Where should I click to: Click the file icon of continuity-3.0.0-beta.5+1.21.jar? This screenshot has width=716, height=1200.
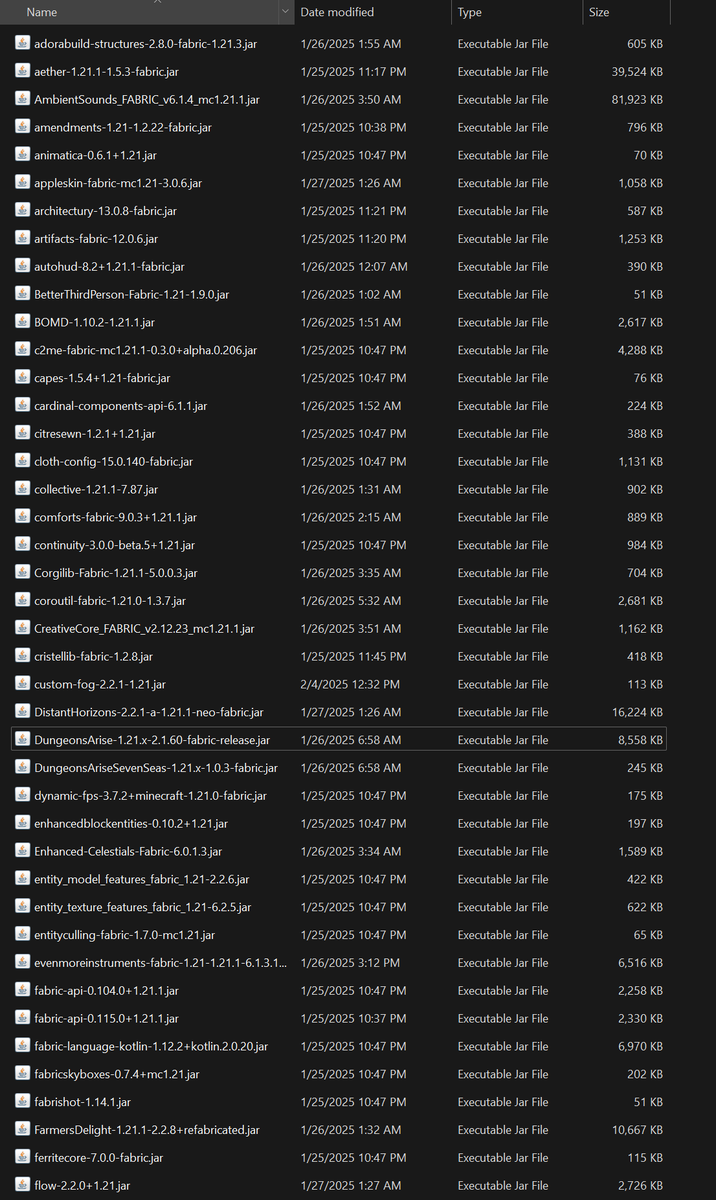(x=23, y=545)
